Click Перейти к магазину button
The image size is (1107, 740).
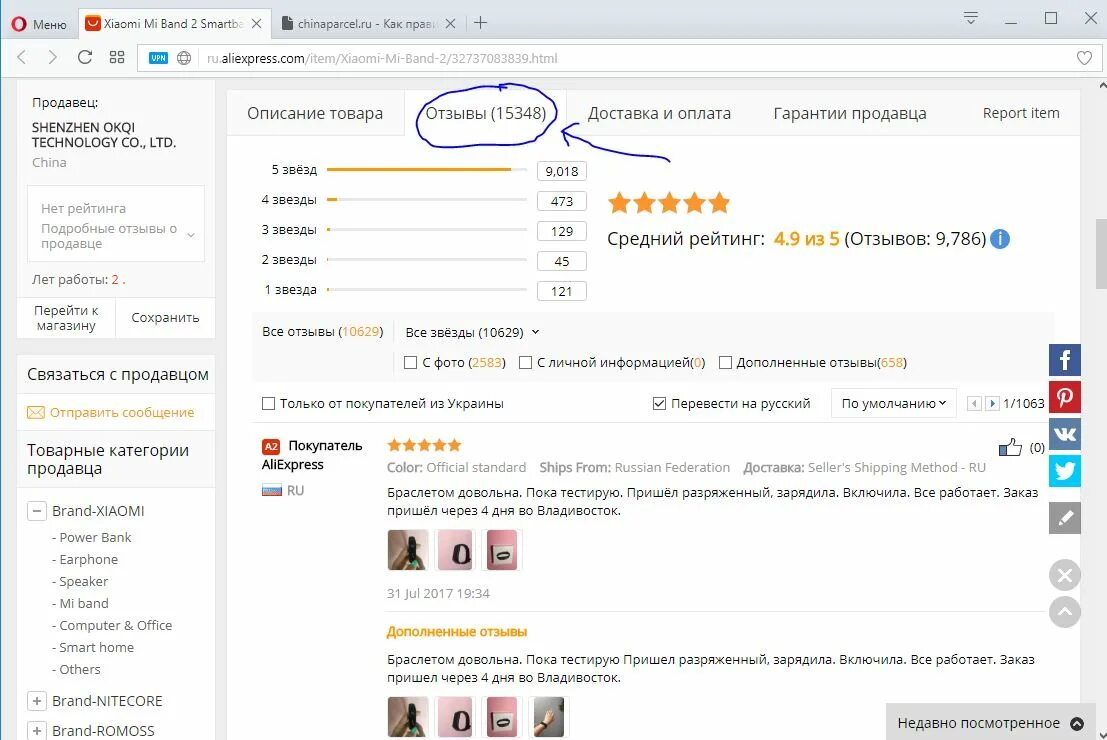coord(66,318)
